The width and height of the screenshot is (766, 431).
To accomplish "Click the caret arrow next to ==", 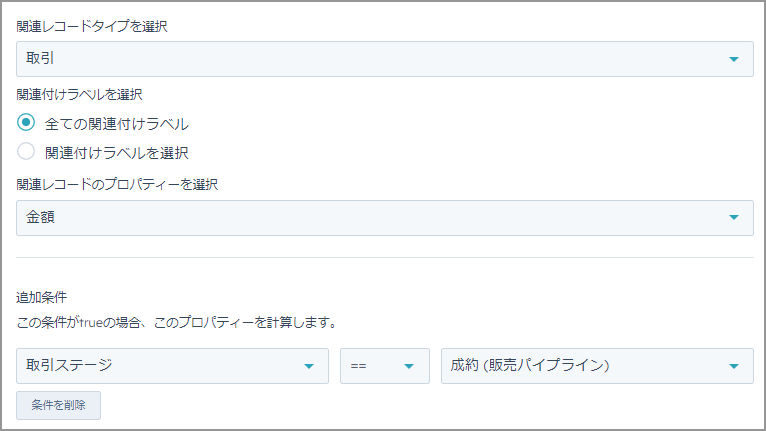I will pyautogui.click(x=409, y=366).
